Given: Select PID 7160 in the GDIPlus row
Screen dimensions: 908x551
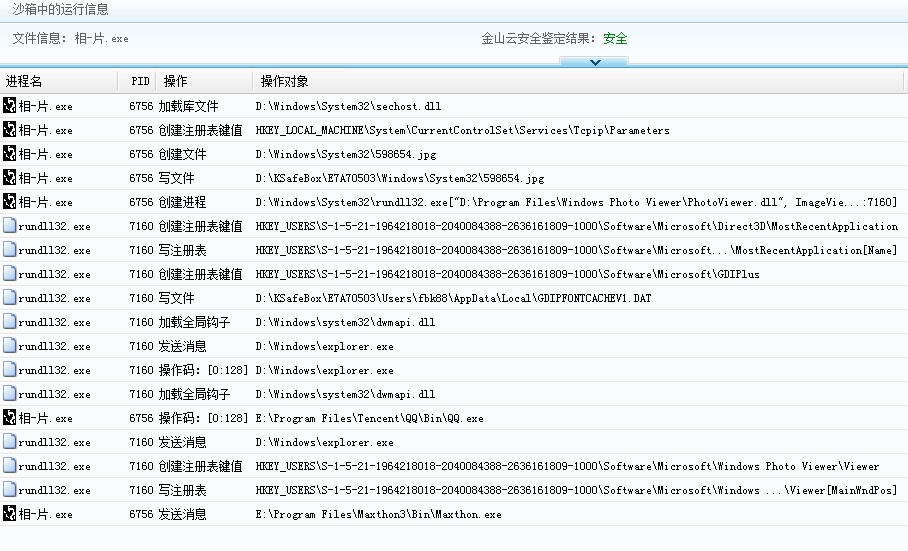Looking at the screenshot, I should (141, 274).
